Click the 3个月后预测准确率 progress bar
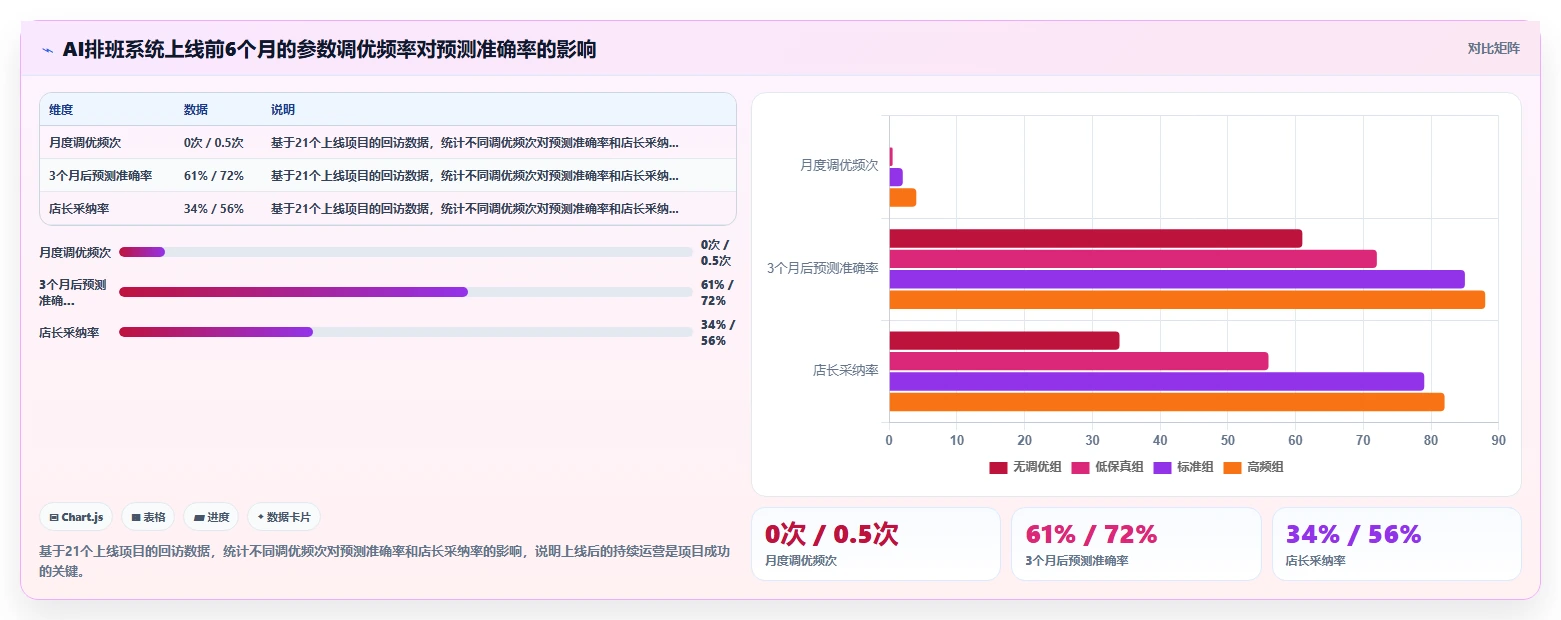The width and height of the screenshot is (1561, 620). 405,292
